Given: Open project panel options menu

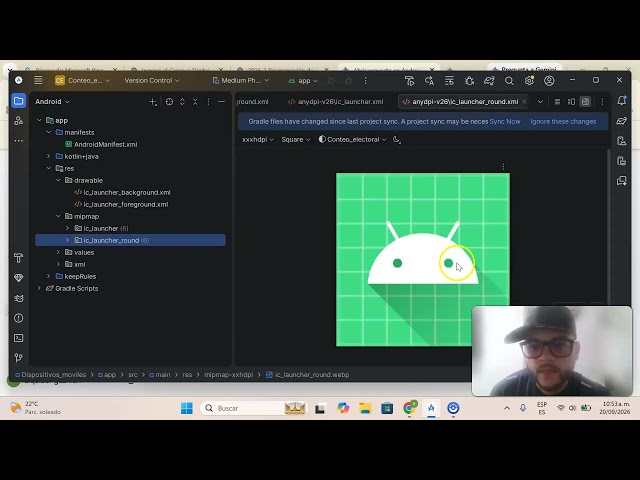Looking at the screenshot, I should (208, 102).
